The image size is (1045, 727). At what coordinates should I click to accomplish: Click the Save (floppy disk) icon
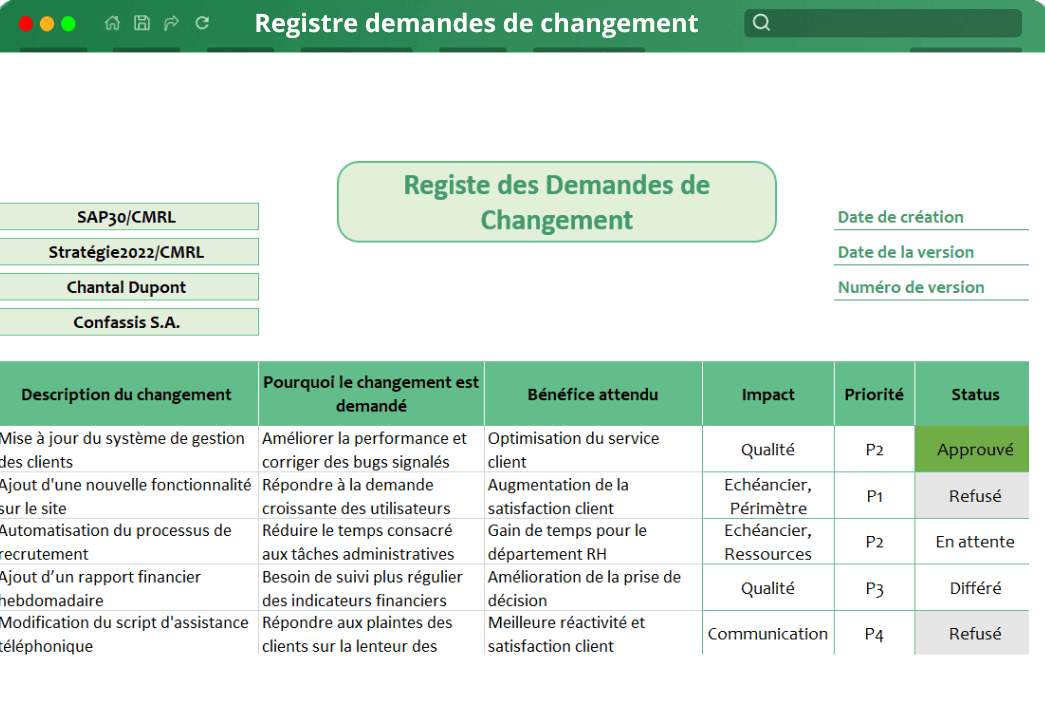(142, 22)
